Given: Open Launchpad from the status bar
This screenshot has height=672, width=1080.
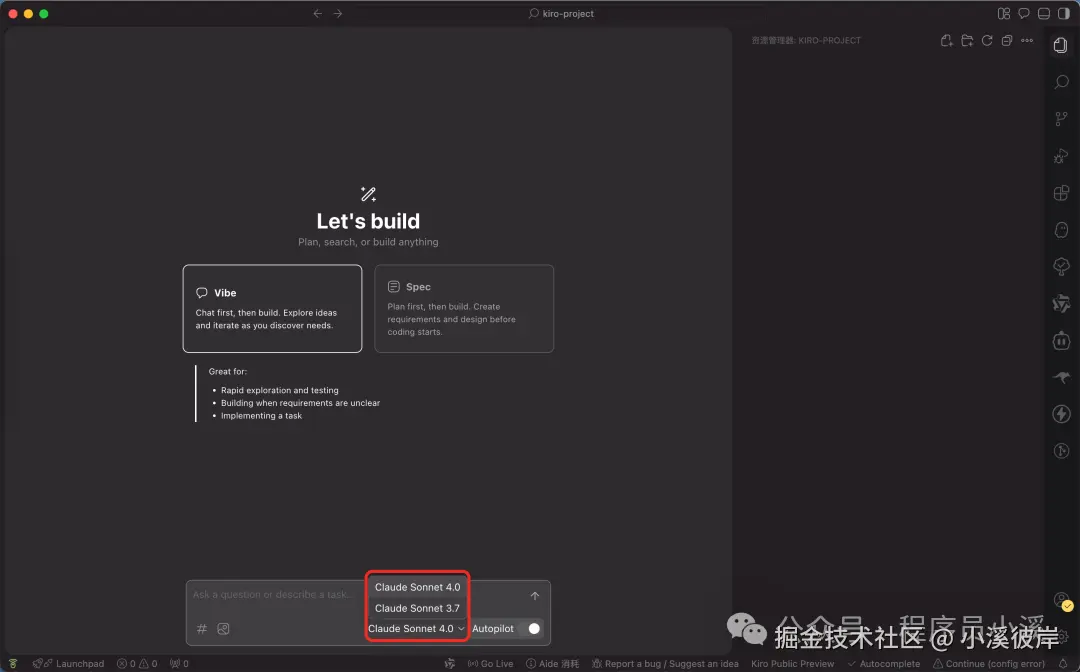Looking at the screenshot, I should click(x=68, y=664).
